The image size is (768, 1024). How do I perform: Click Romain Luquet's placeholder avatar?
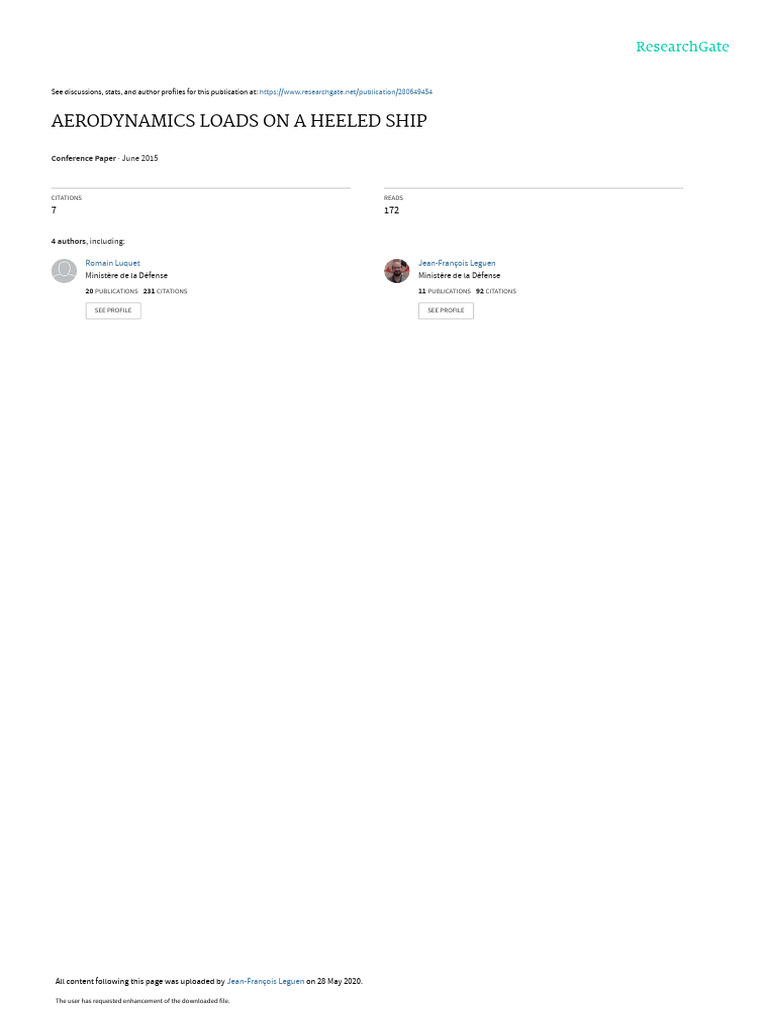click(64, 271)
